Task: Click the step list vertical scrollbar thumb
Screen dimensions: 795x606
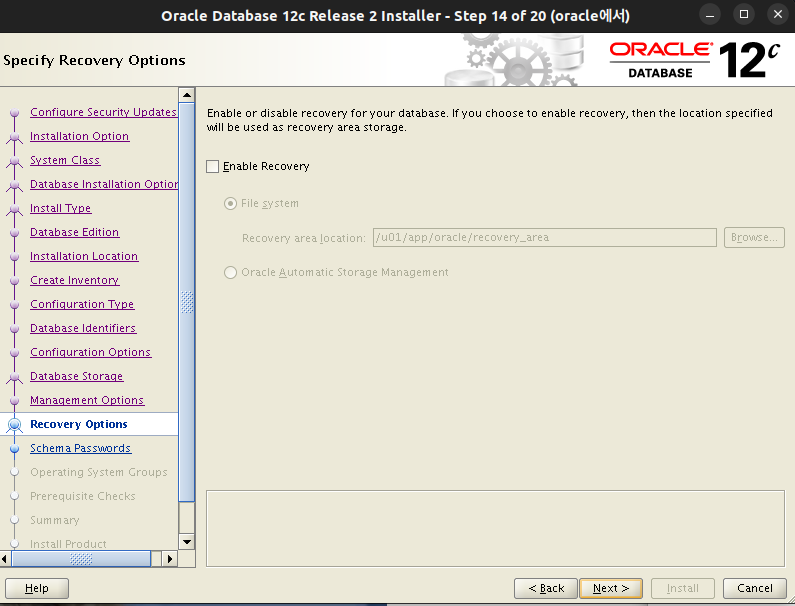Action: click(187, 302)
